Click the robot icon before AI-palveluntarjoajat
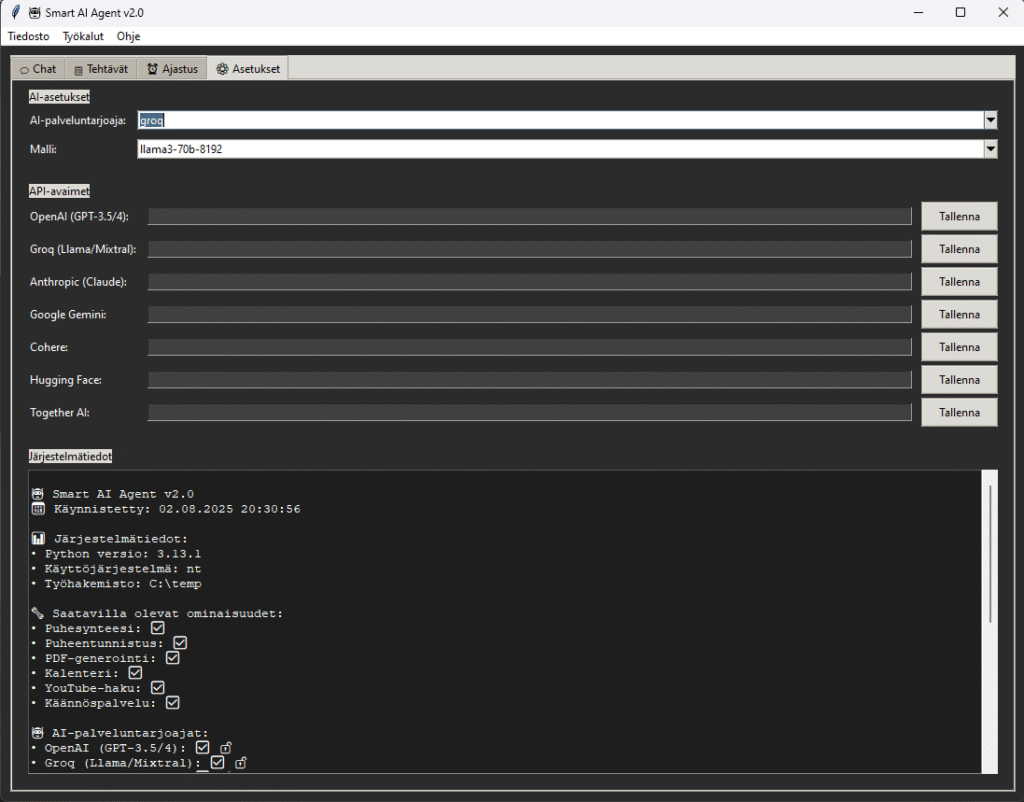 tap(38, 732)
